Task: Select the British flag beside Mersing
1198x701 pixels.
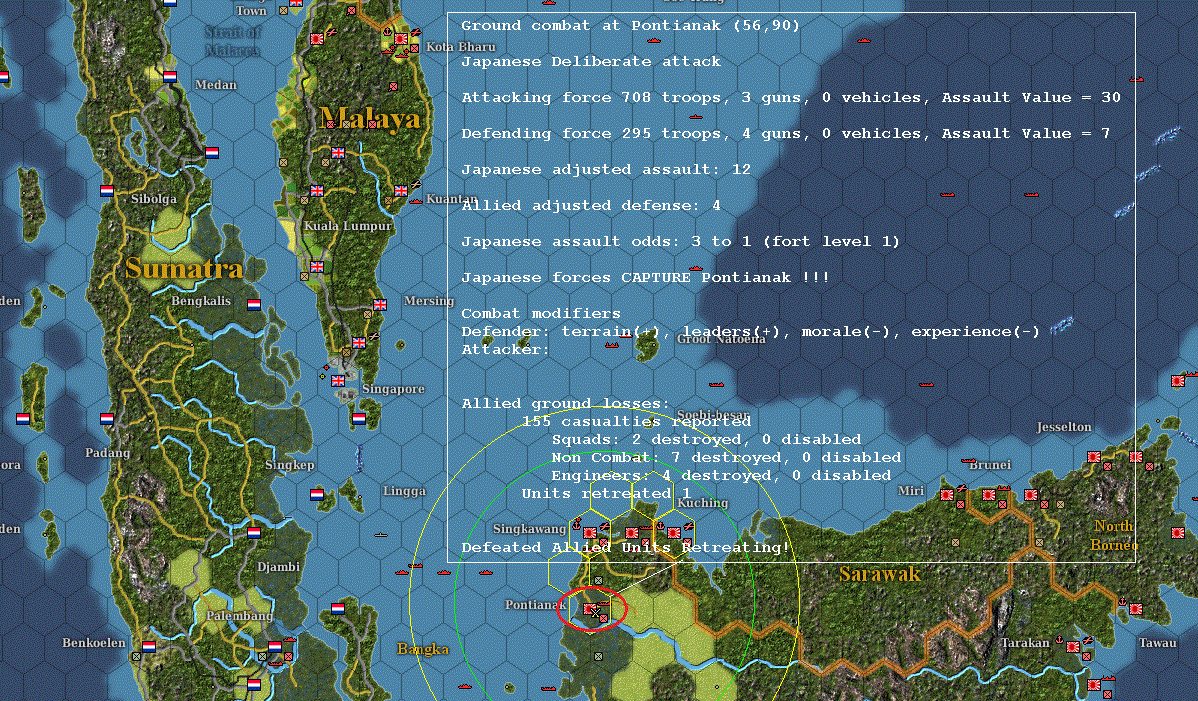Action: 380,305
